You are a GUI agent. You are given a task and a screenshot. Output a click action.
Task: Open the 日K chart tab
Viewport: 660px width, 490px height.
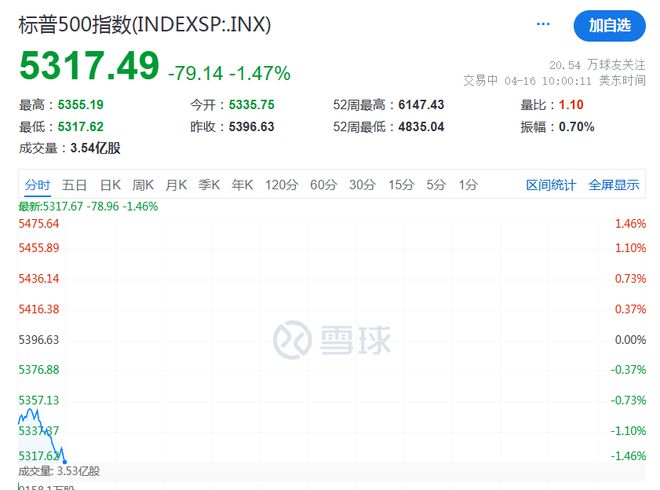(110, 185)
